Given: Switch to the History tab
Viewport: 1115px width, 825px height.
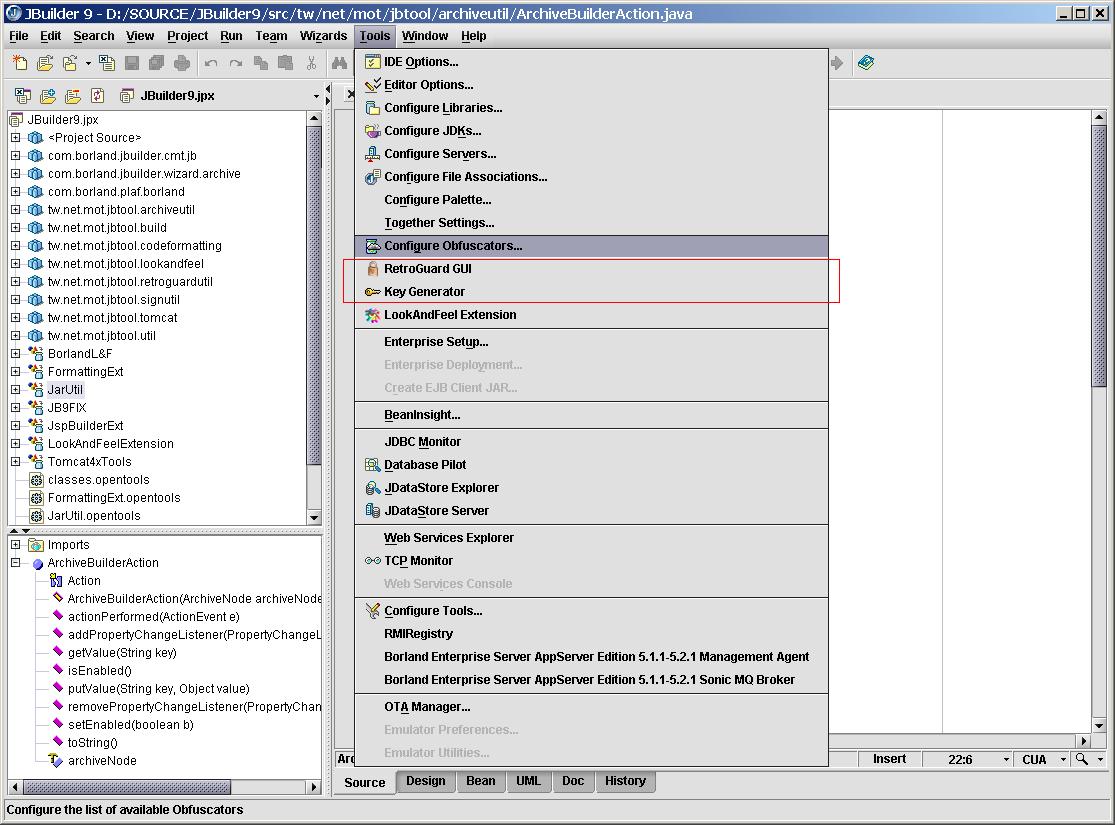Looking at the screenshot, I should (x=625, y=781).
